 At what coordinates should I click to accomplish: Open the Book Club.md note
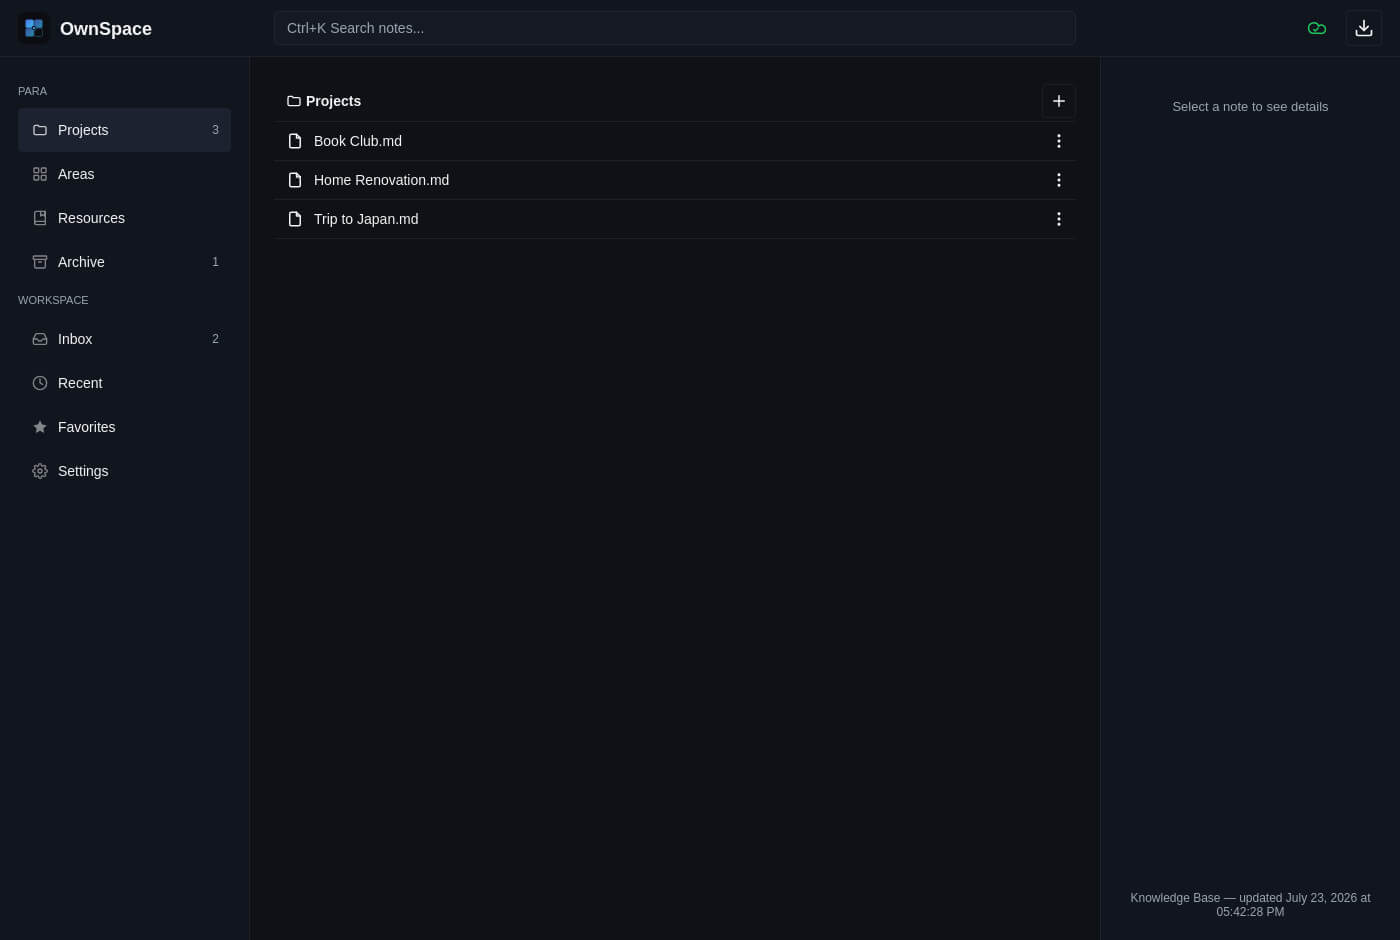(675, 141)
